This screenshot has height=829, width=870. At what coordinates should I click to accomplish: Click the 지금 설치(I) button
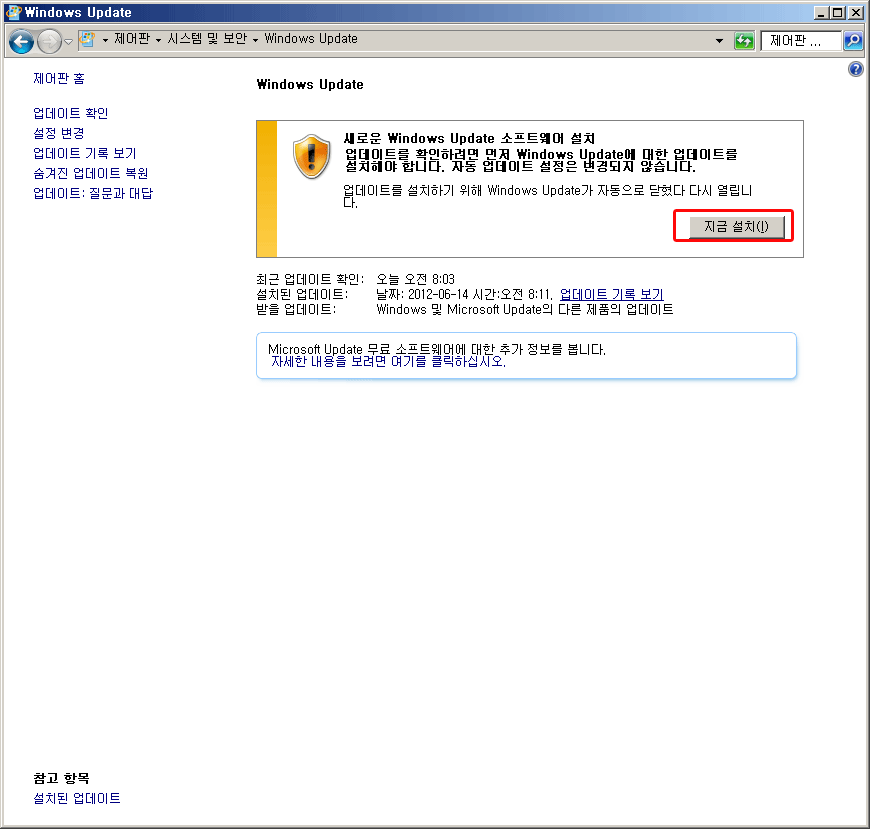(x=736, y=226)
